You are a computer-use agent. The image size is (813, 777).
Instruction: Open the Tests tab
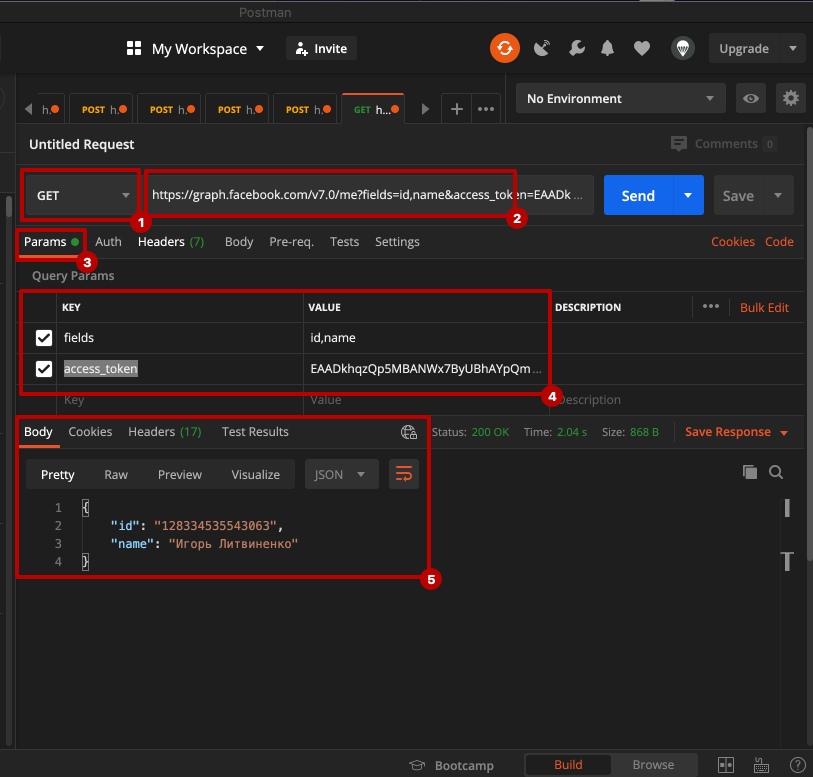(x=344, y=242)
